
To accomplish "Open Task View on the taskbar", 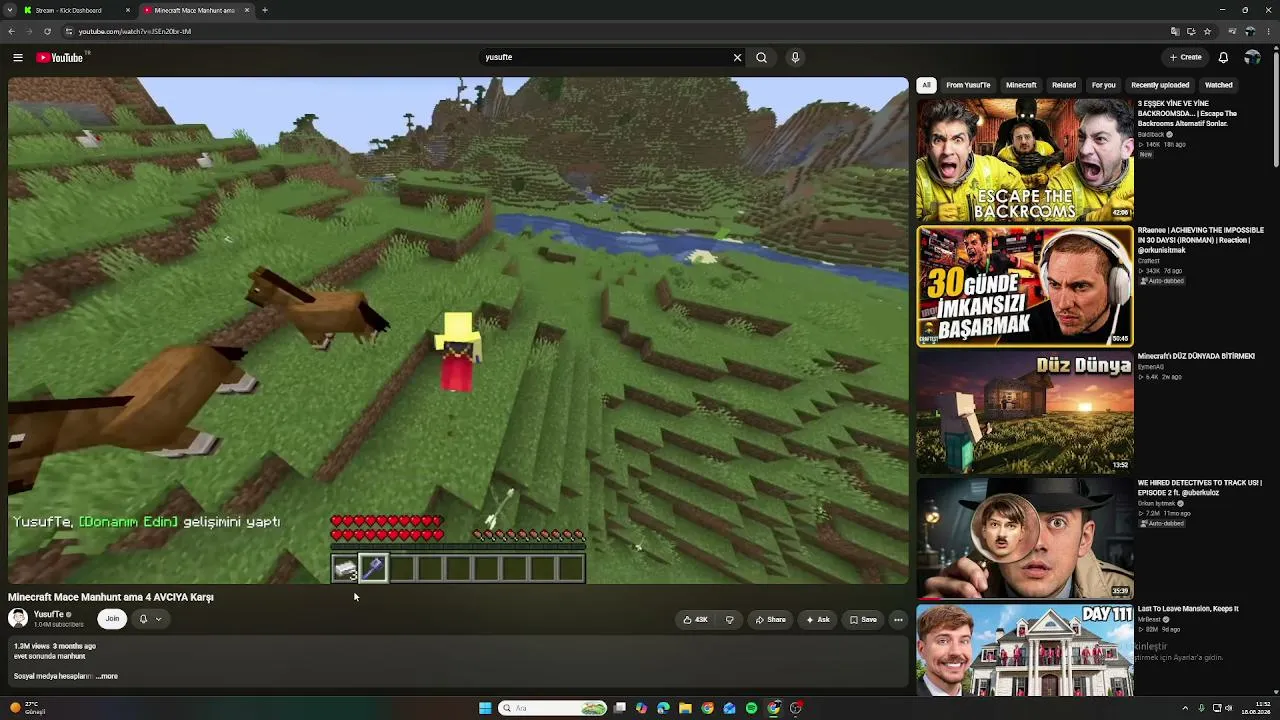I will click(620, 708).
